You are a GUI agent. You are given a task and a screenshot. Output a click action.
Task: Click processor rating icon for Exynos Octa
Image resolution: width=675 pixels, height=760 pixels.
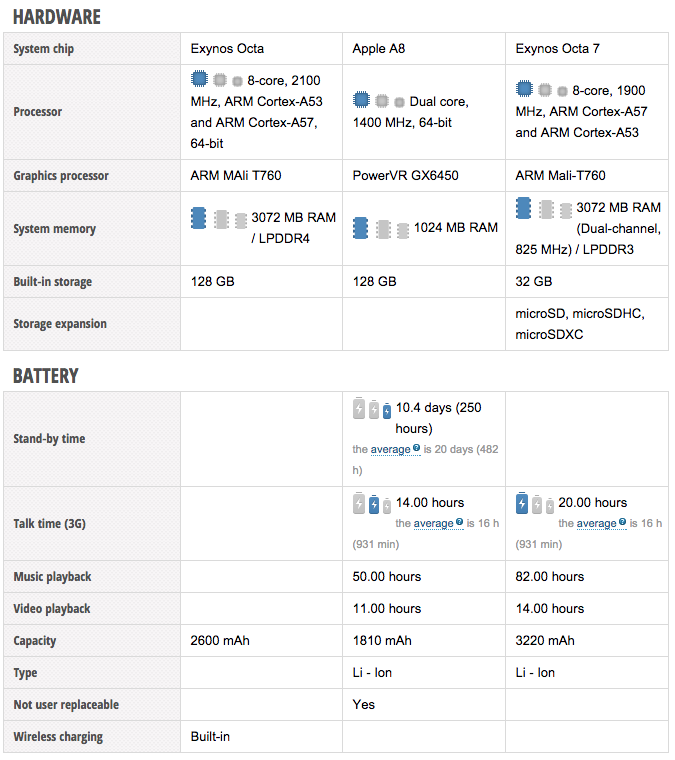216,79
